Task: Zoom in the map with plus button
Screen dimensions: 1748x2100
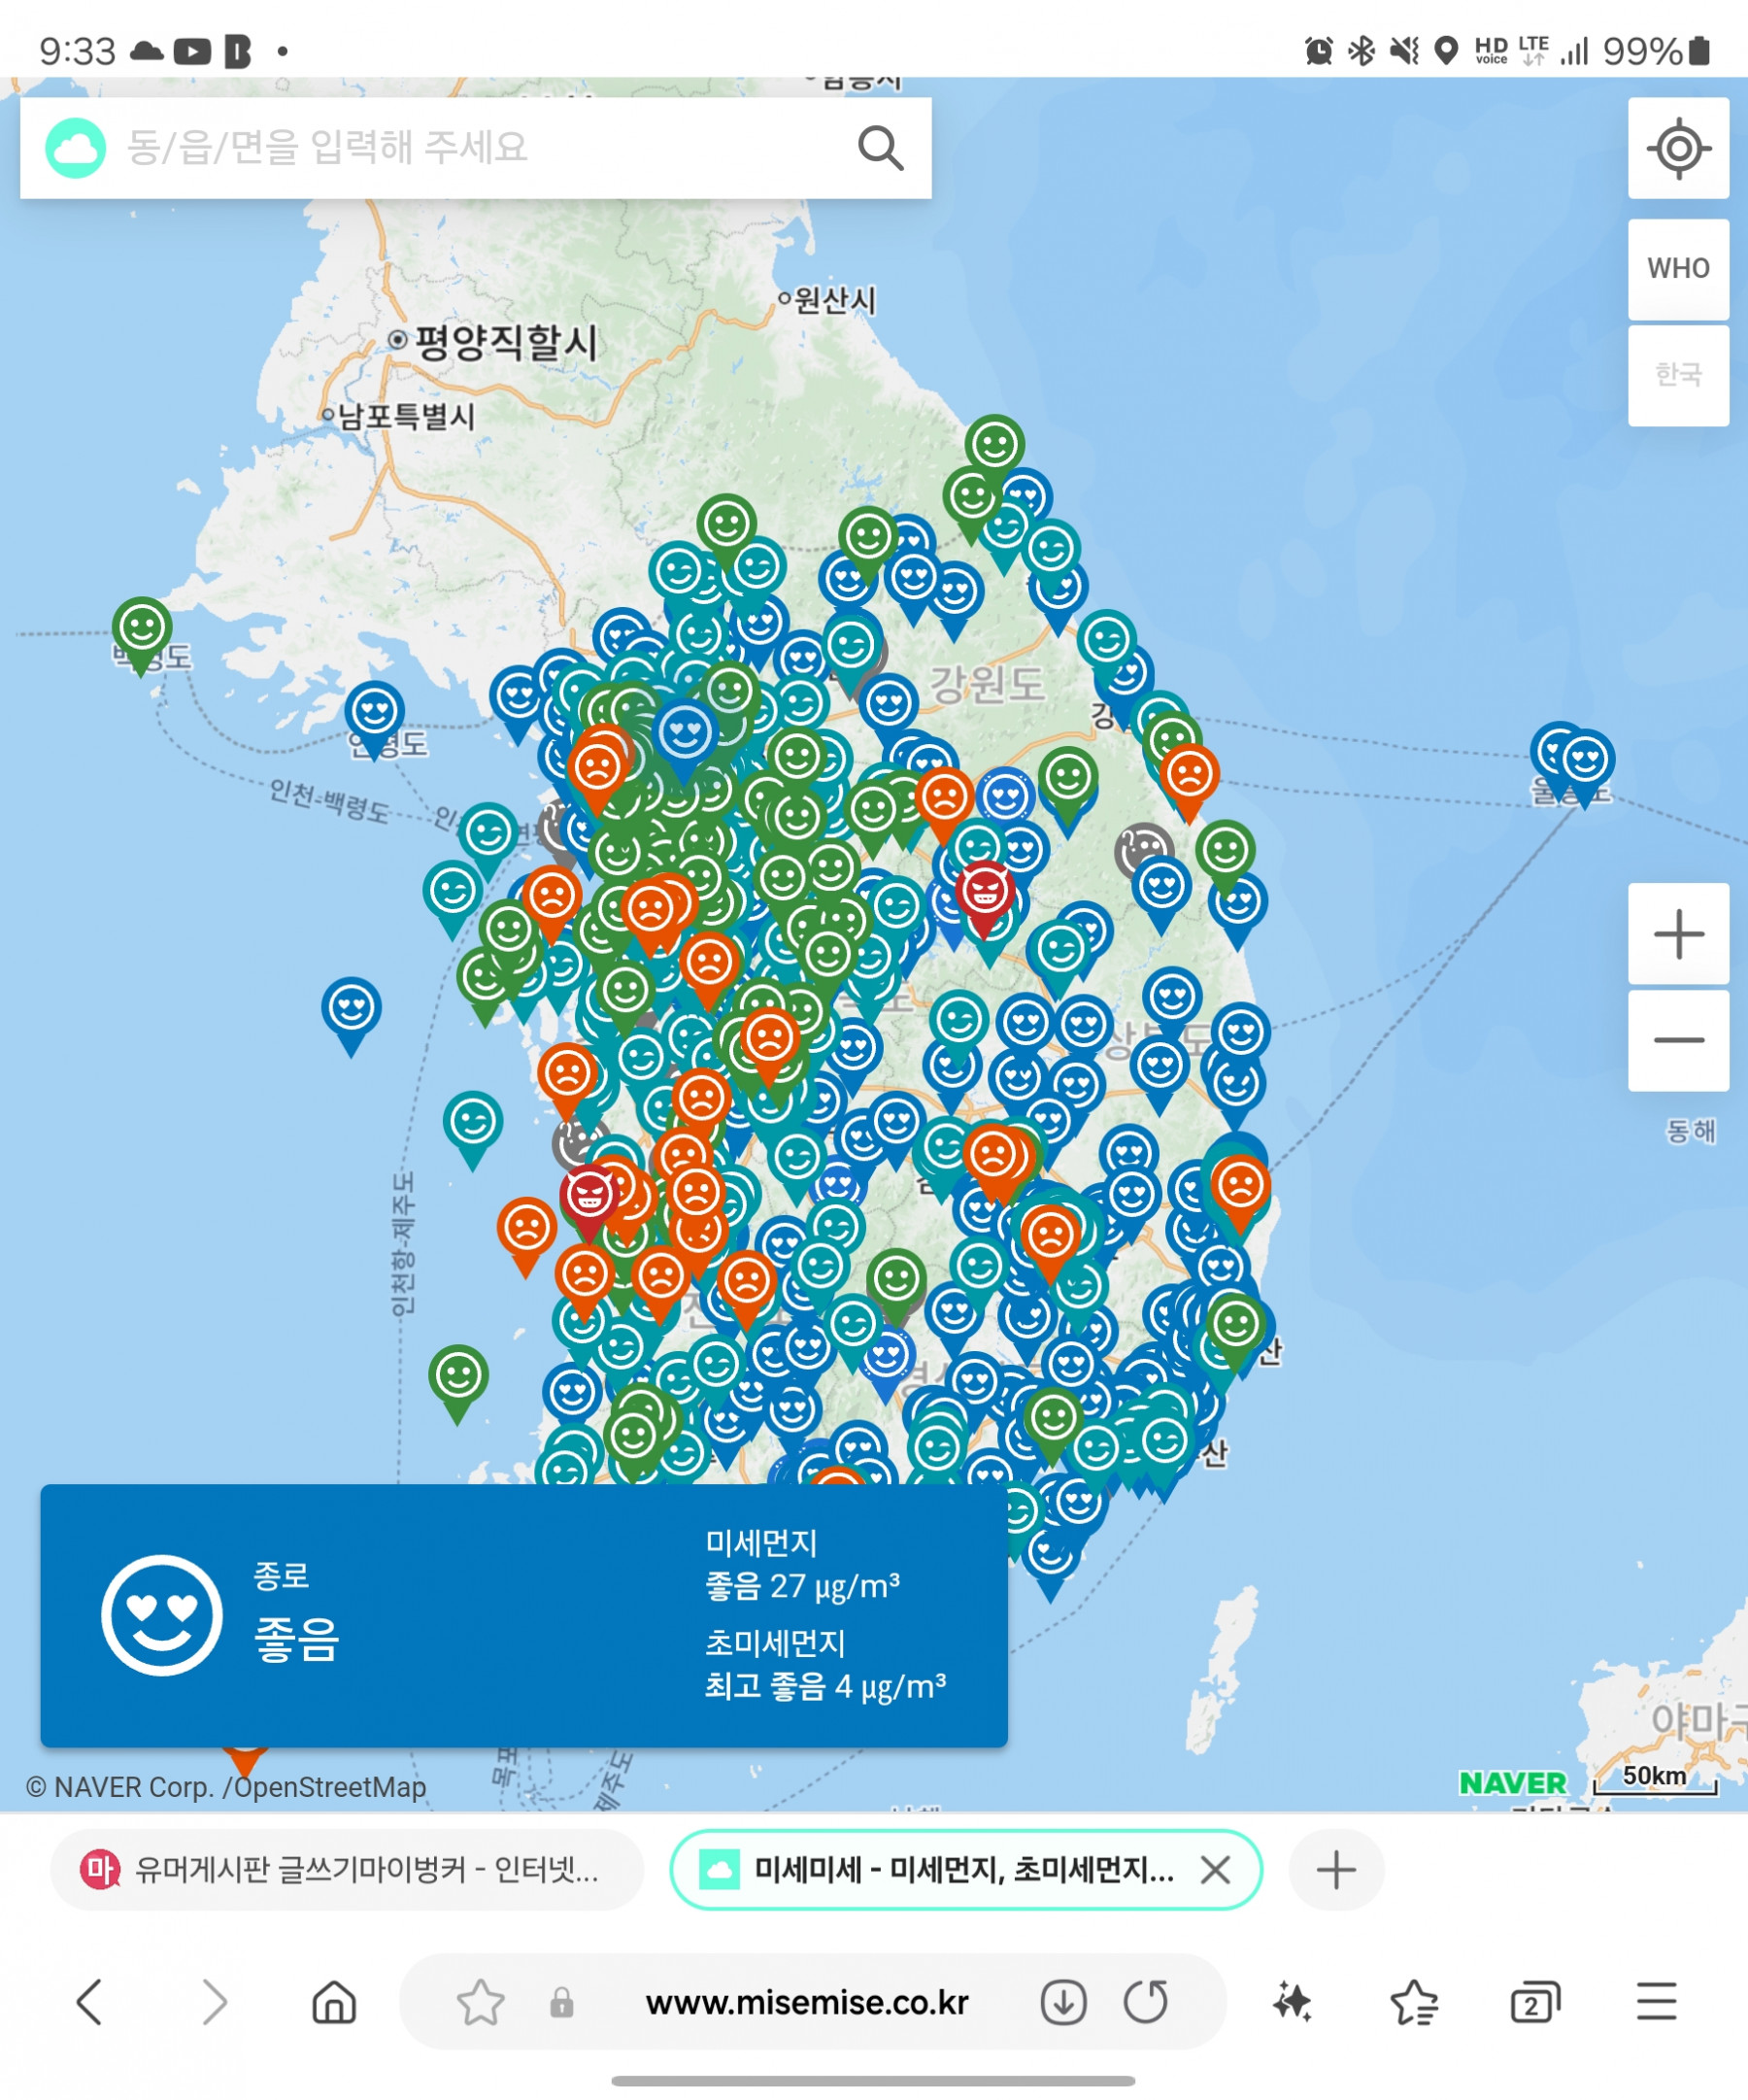Action: [1677, 933]
